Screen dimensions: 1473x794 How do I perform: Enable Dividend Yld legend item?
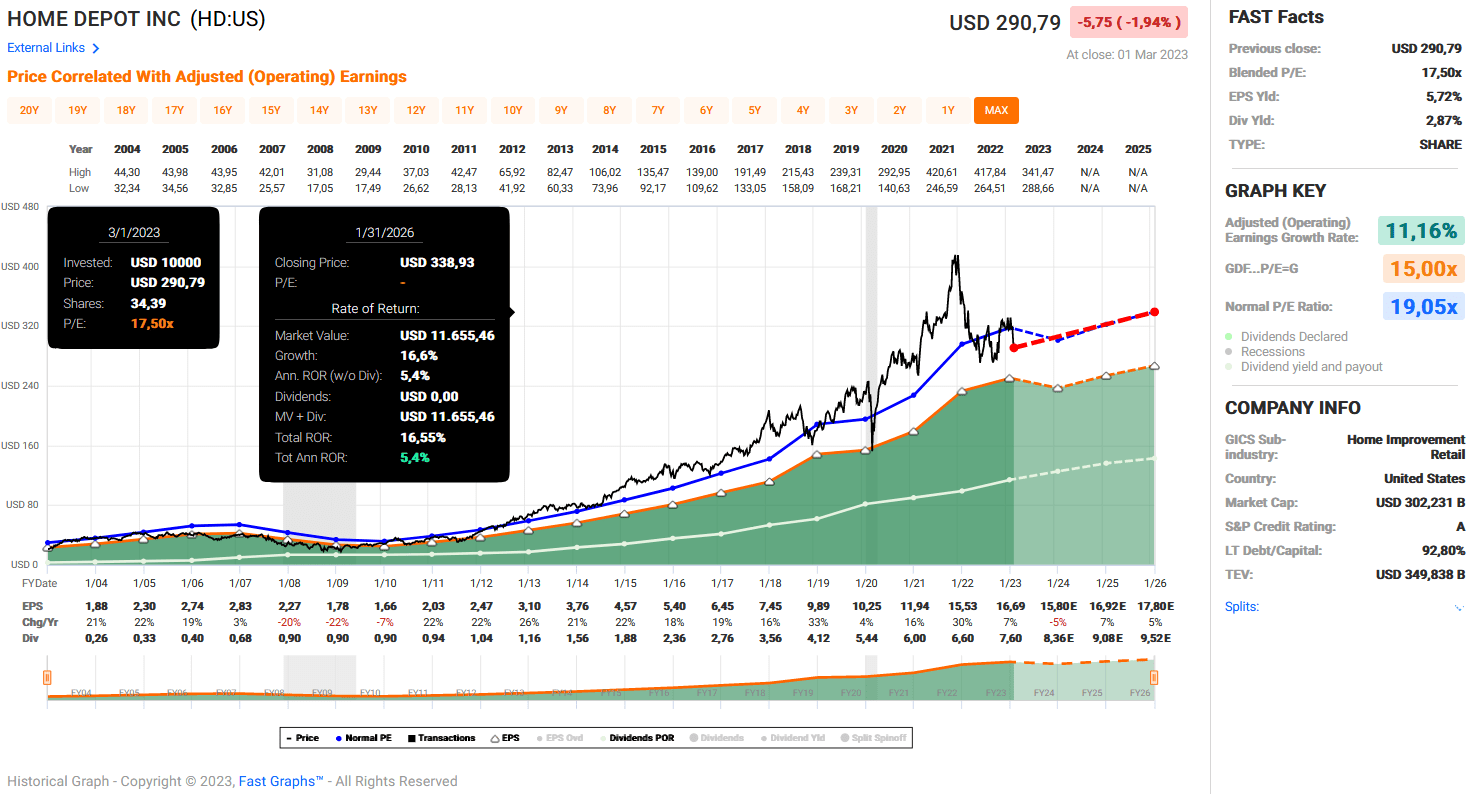click(x=793, y=738)
